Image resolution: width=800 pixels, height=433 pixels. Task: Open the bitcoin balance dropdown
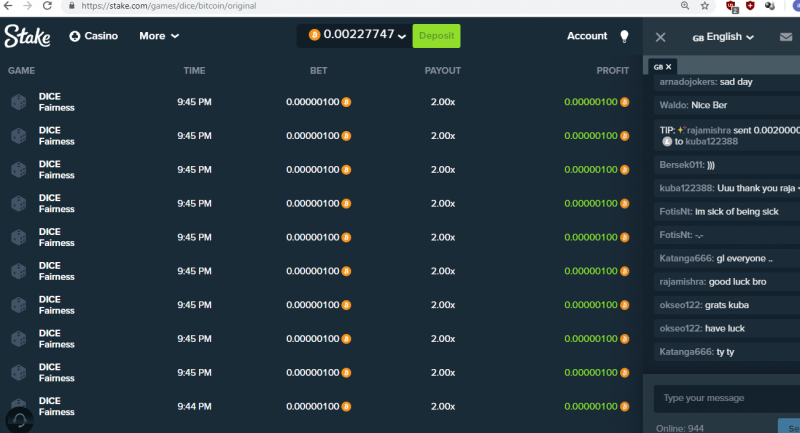[355, 35]
